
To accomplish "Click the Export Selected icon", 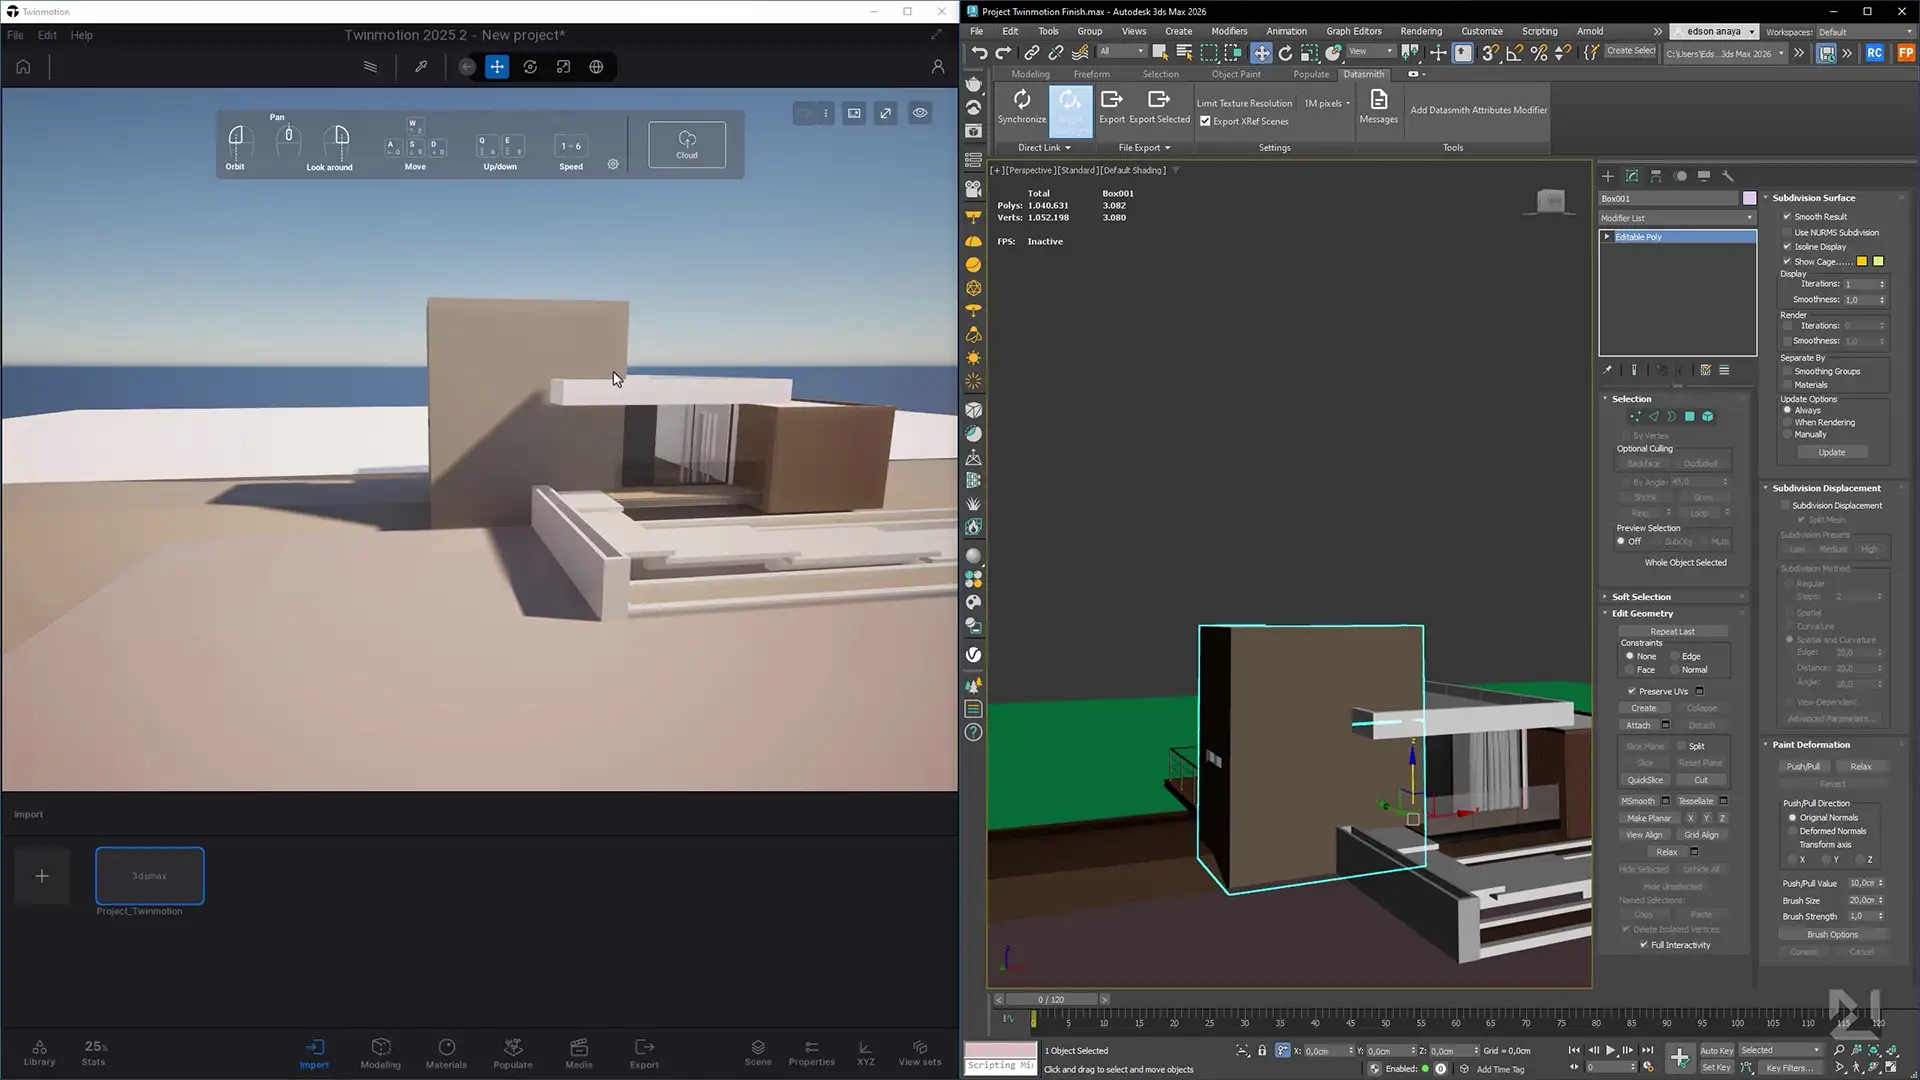I will point(1159,100).
